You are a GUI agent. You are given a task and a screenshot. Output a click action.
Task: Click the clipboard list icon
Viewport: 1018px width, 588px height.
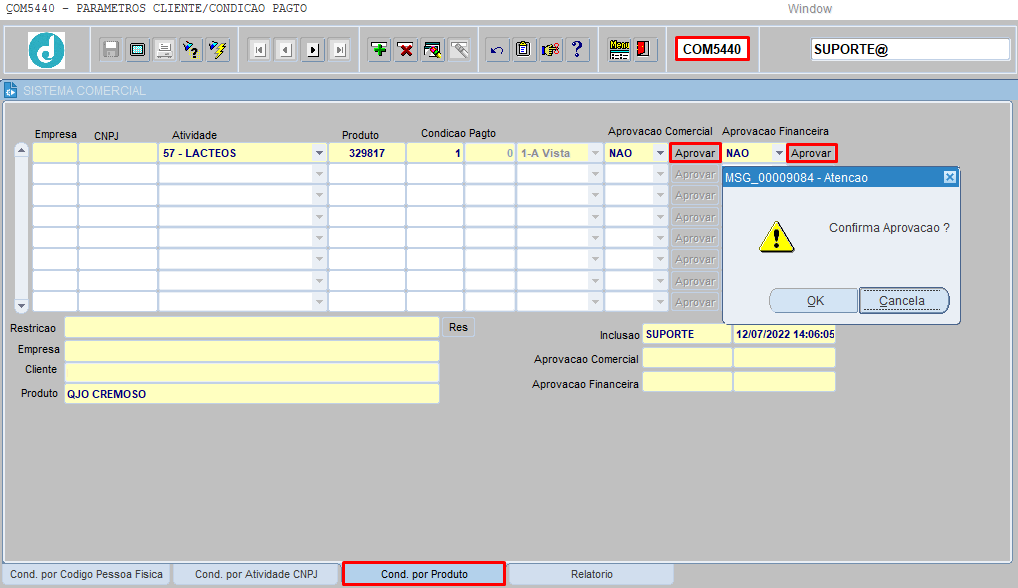[x=523, y=49]
